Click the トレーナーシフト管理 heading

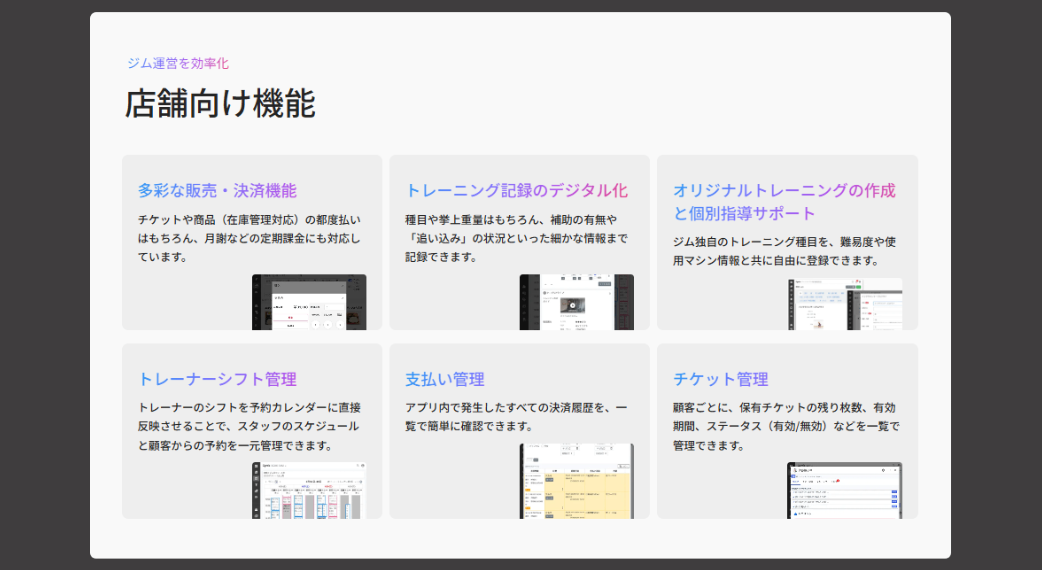pos(217,379)
